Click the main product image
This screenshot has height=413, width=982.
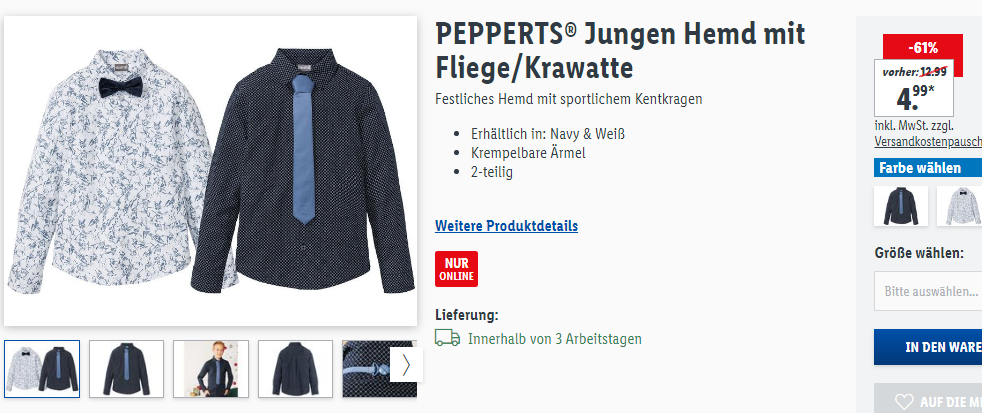(210, 171)
